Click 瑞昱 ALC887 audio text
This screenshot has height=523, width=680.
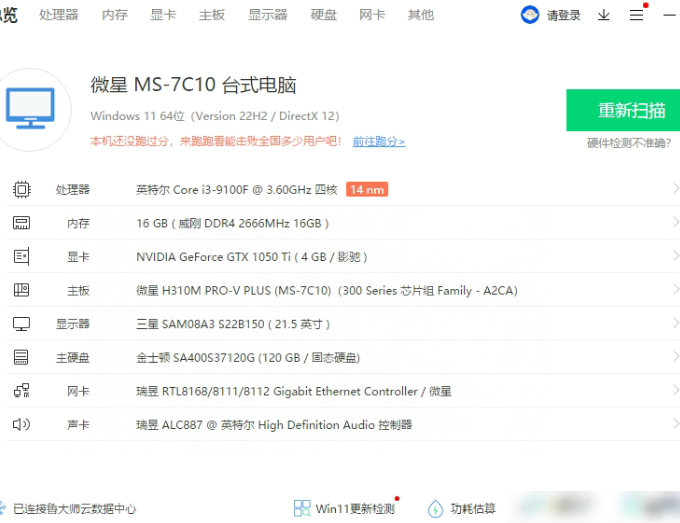coord(274,425)
